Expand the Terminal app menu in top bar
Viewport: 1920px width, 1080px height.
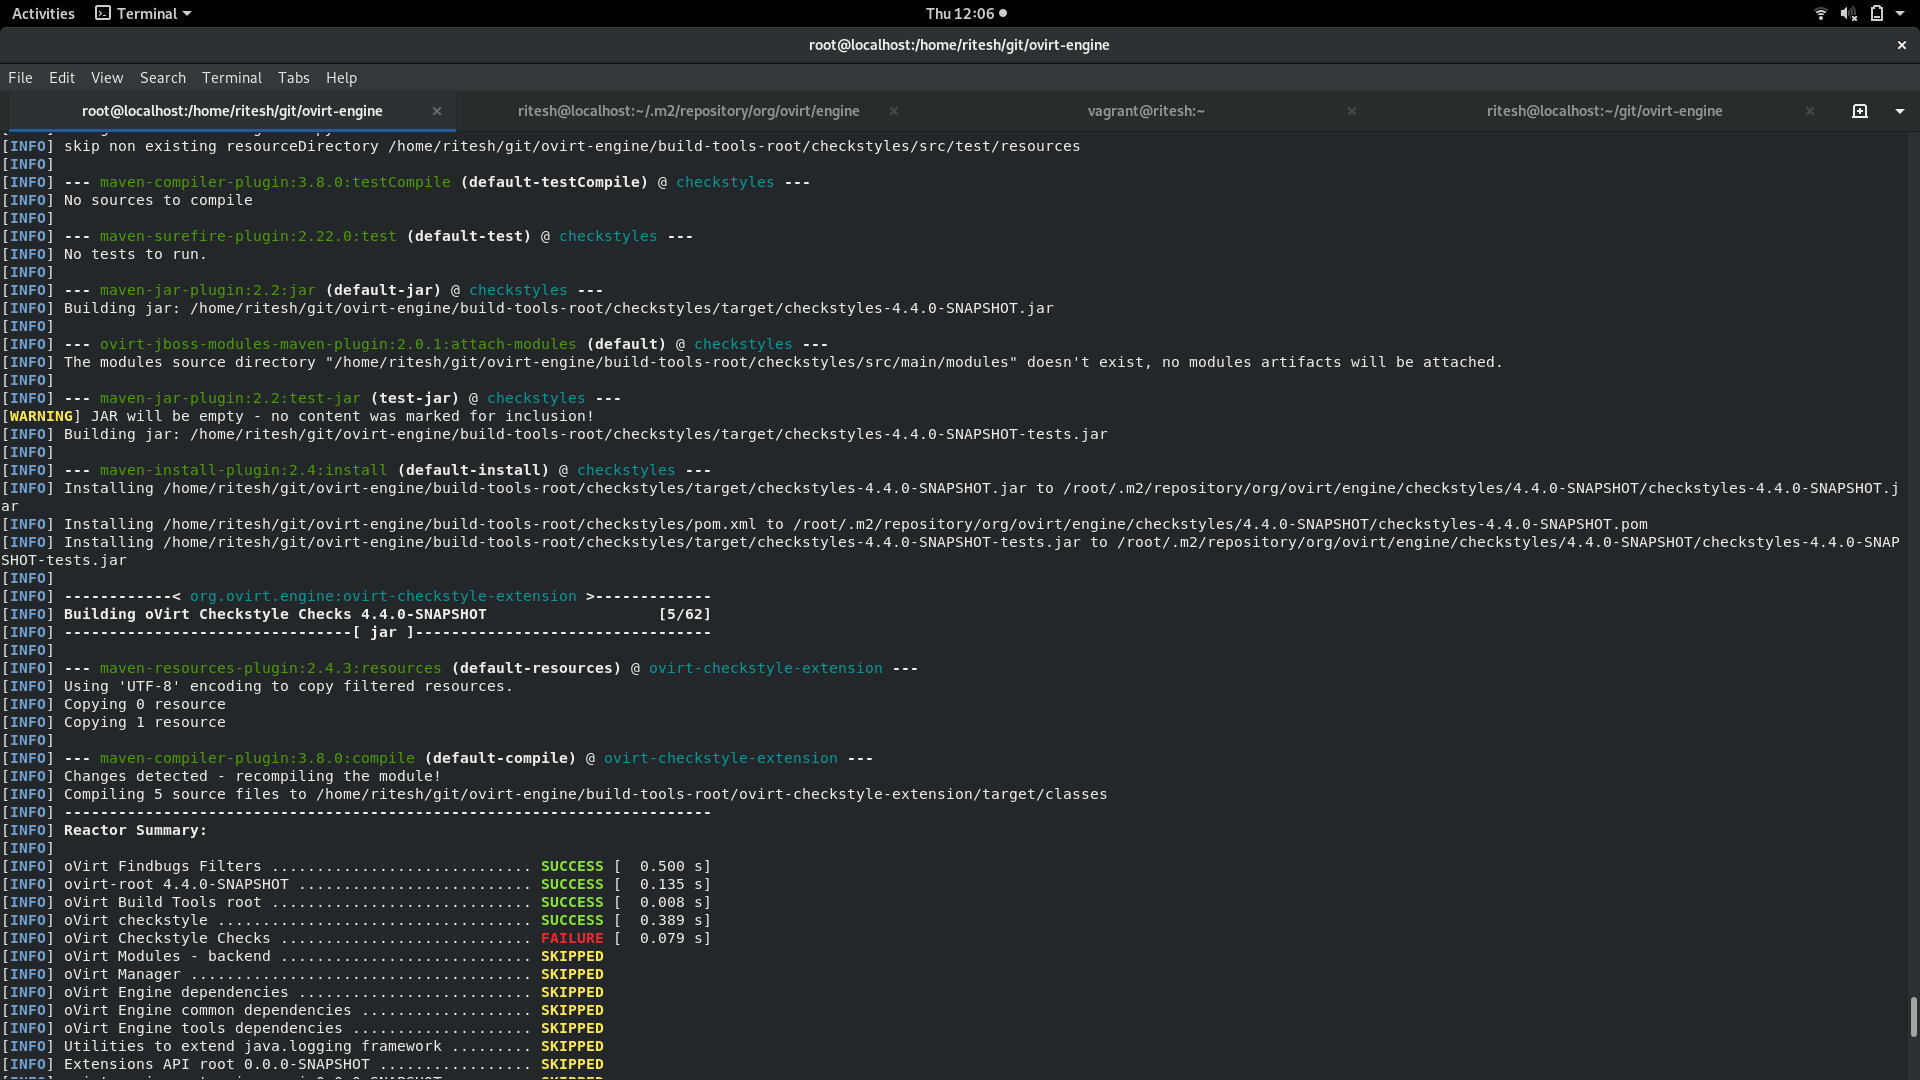click(143, 13)
